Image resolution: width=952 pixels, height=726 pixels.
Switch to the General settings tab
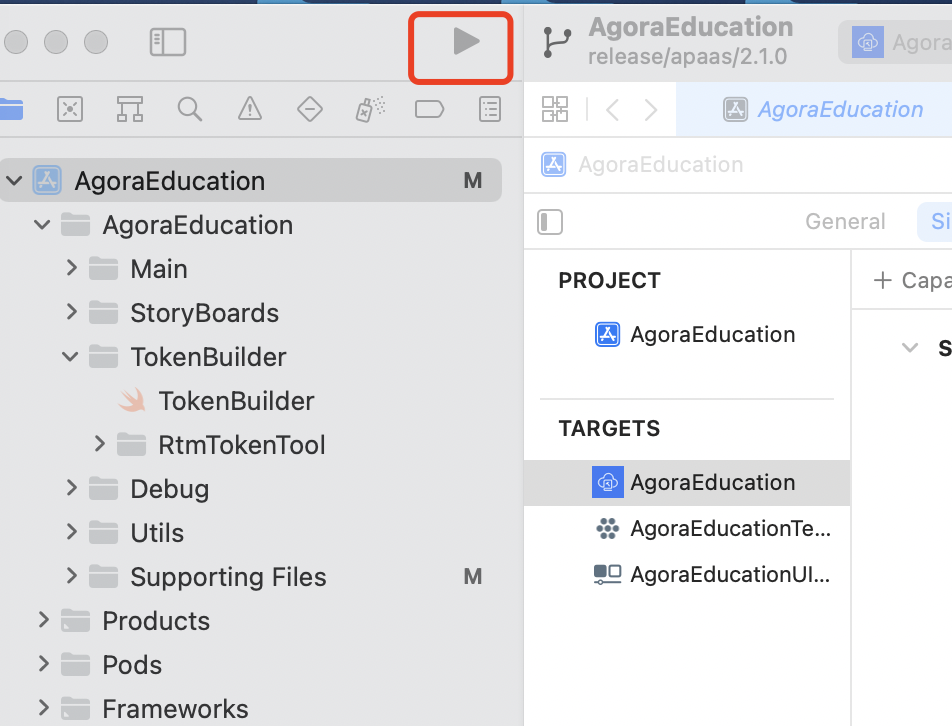click(x=845, y=222)
